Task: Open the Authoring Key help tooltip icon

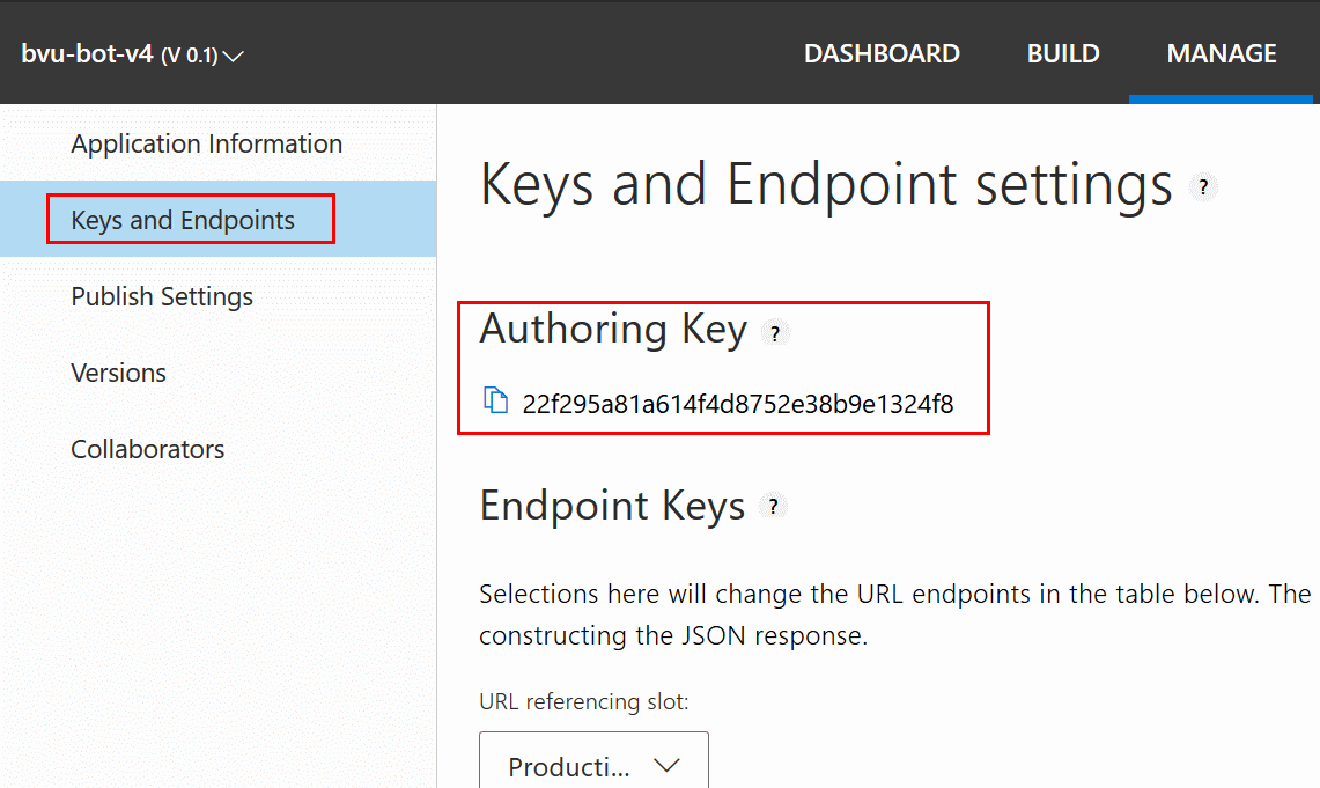Action: pos(775,334)
